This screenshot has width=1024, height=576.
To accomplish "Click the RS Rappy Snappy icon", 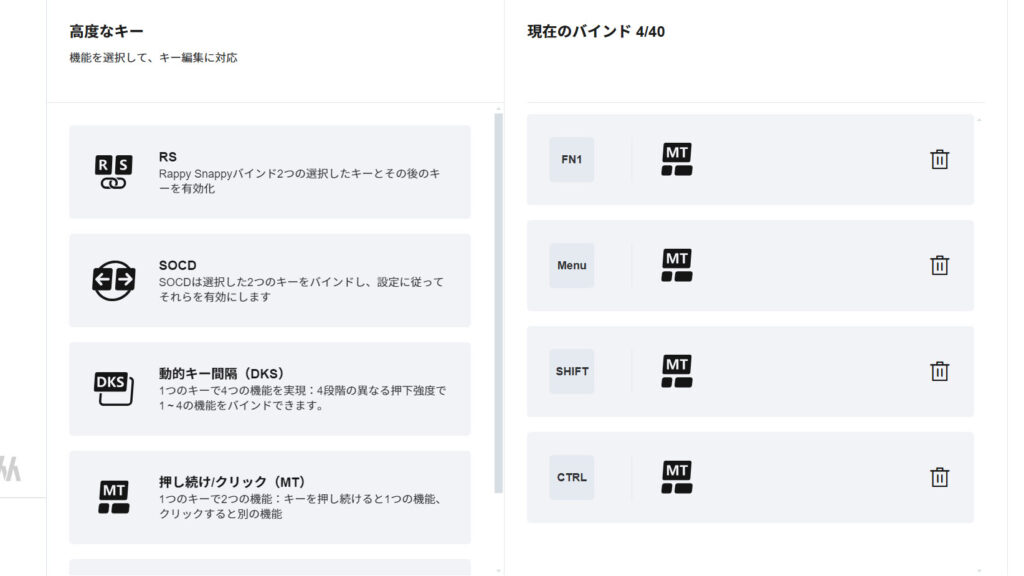I will click(113, 172).
